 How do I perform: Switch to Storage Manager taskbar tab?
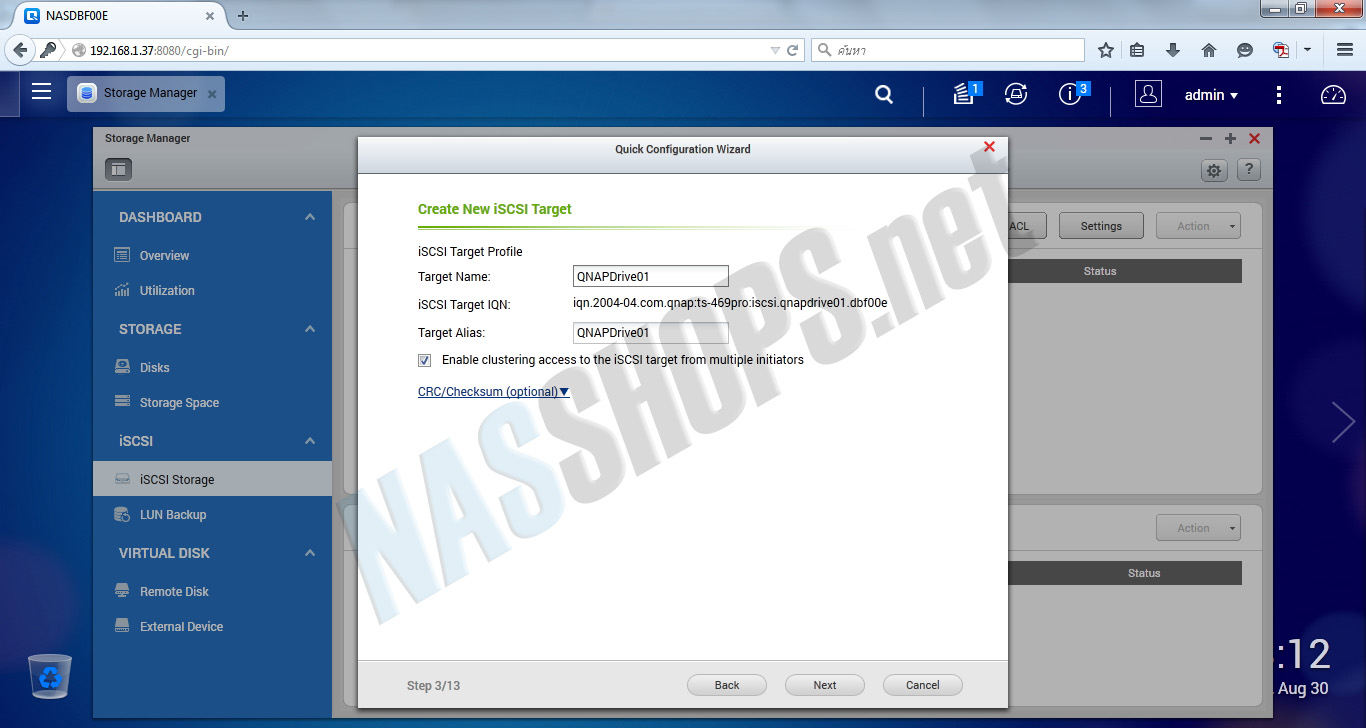coord(146,93)
